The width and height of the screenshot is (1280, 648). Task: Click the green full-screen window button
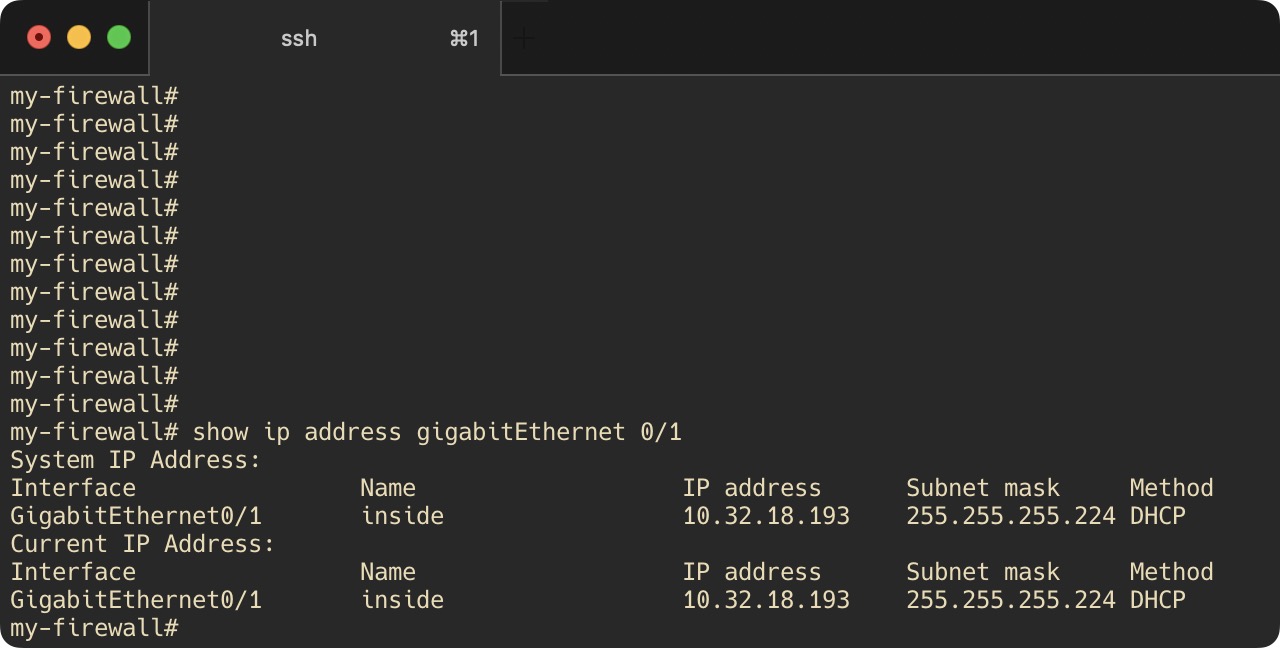point(119,38)
